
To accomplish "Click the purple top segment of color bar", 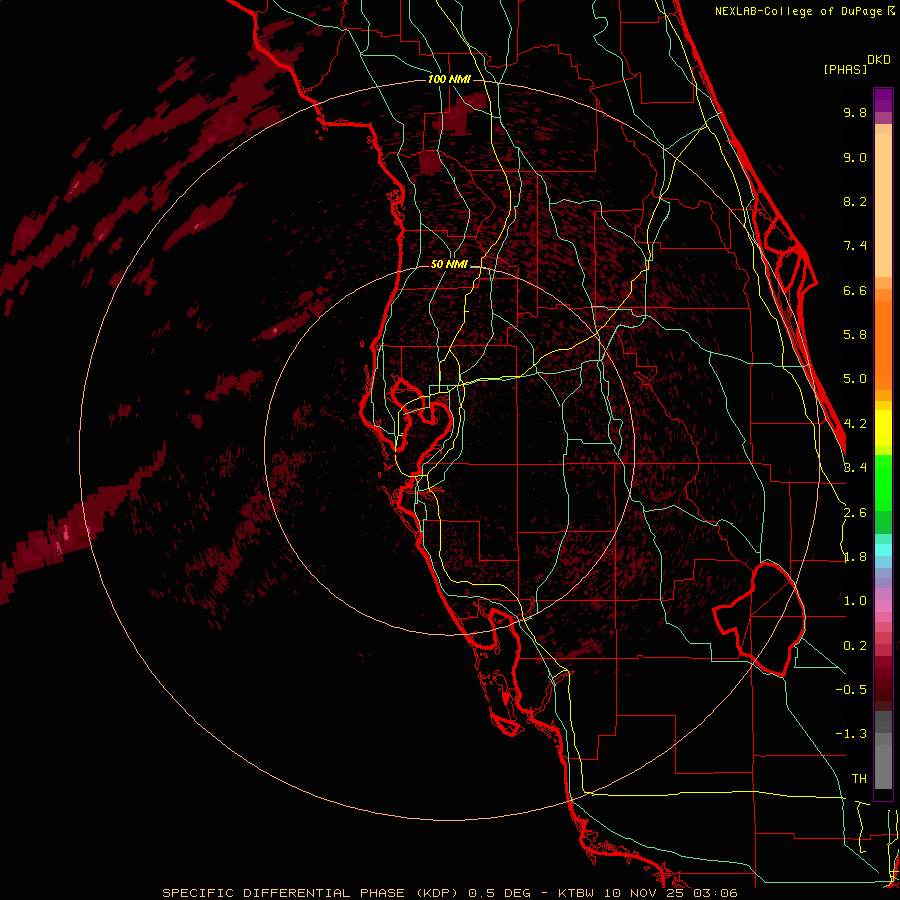I will point(883,100).
